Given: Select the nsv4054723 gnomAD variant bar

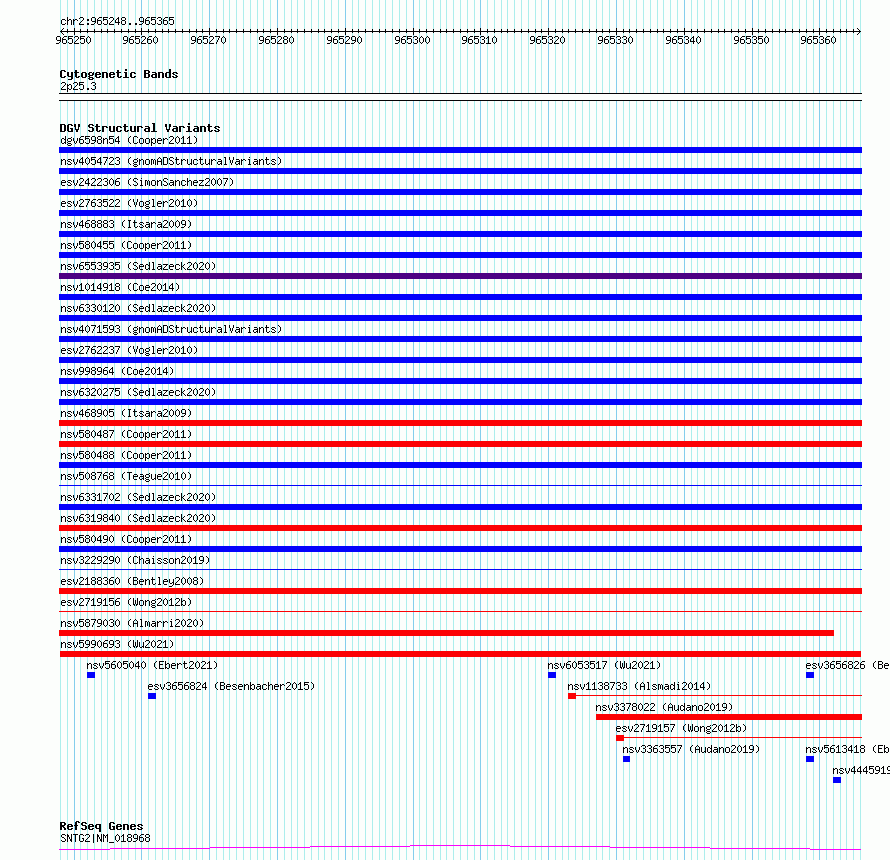Looking at the screenshot, I should (x=460, y=171).
